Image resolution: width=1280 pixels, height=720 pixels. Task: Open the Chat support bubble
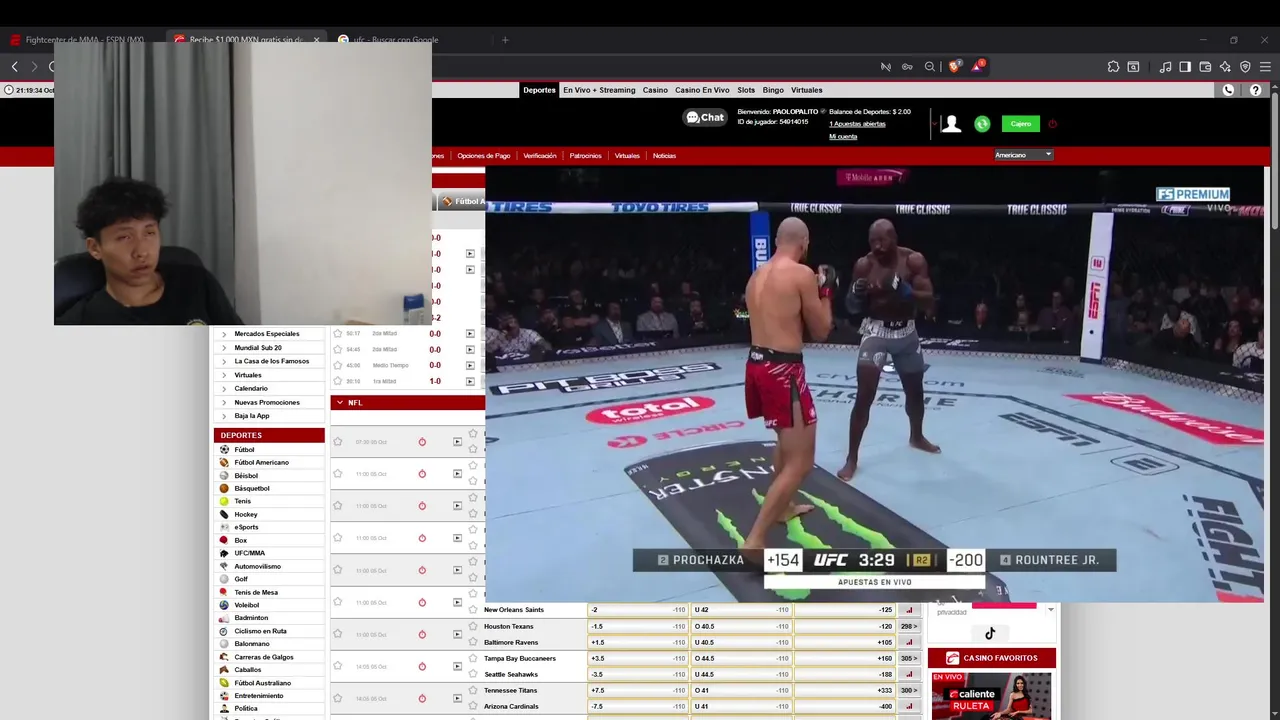point(704,117)
